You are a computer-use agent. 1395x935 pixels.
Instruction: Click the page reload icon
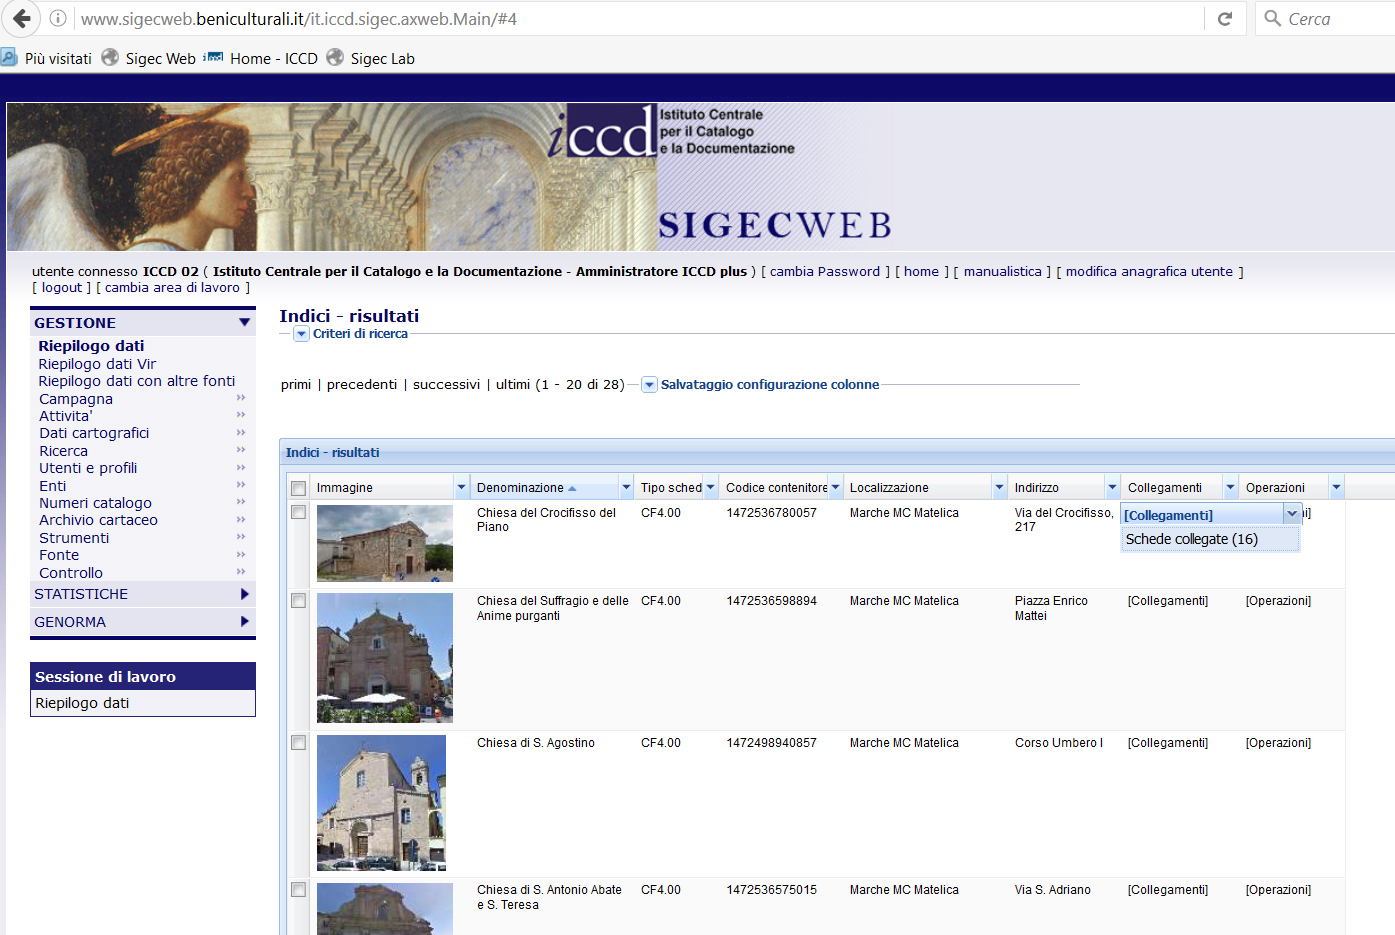(x=1224, y=19)
